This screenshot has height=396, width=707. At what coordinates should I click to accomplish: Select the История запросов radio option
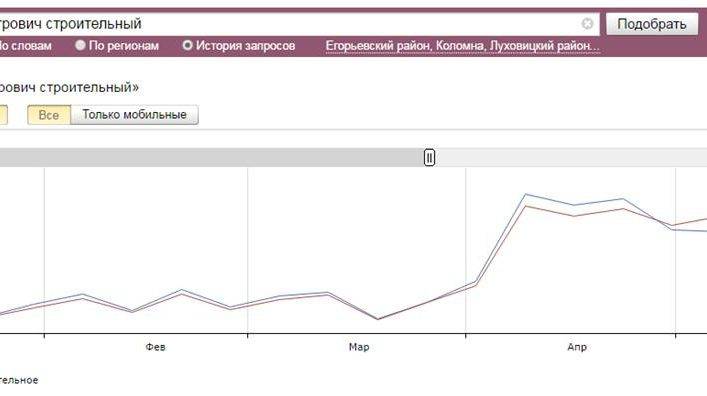point(239,46)
